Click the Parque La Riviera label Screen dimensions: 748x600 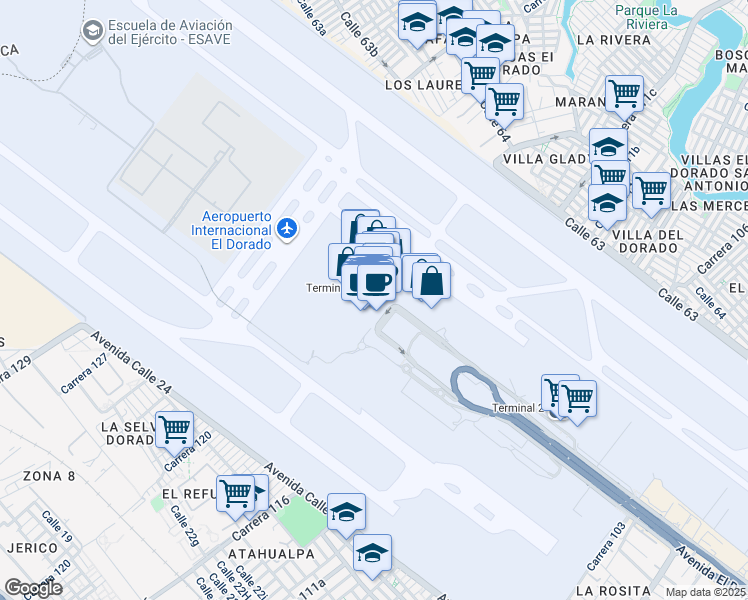tap(646, 17)
